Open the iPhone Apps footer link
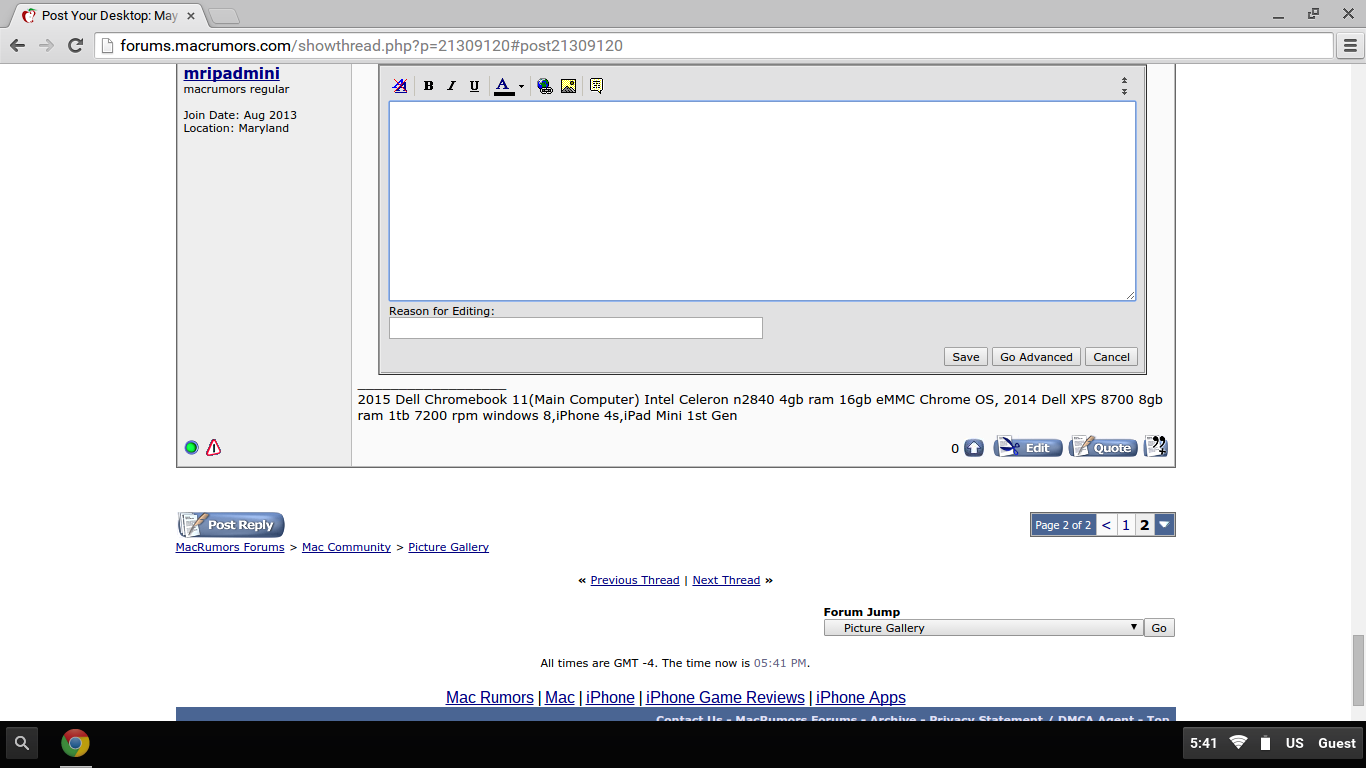This screenshot has height=768, width=1366. [861, 698]
